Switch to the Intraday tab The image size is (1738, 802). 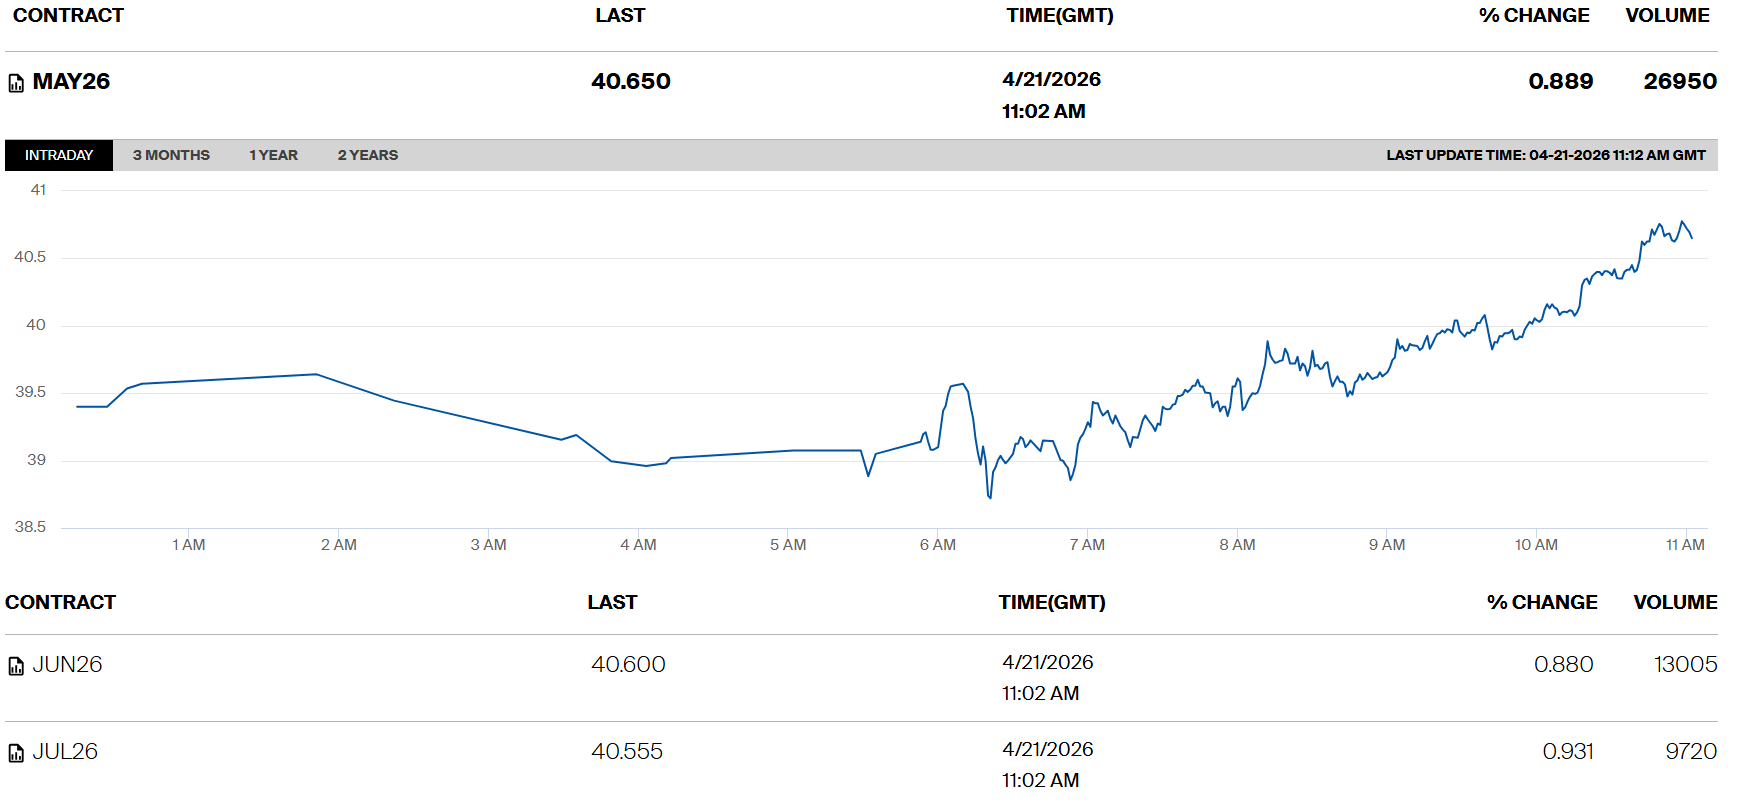pyautogui.click(x=59, y=155)
